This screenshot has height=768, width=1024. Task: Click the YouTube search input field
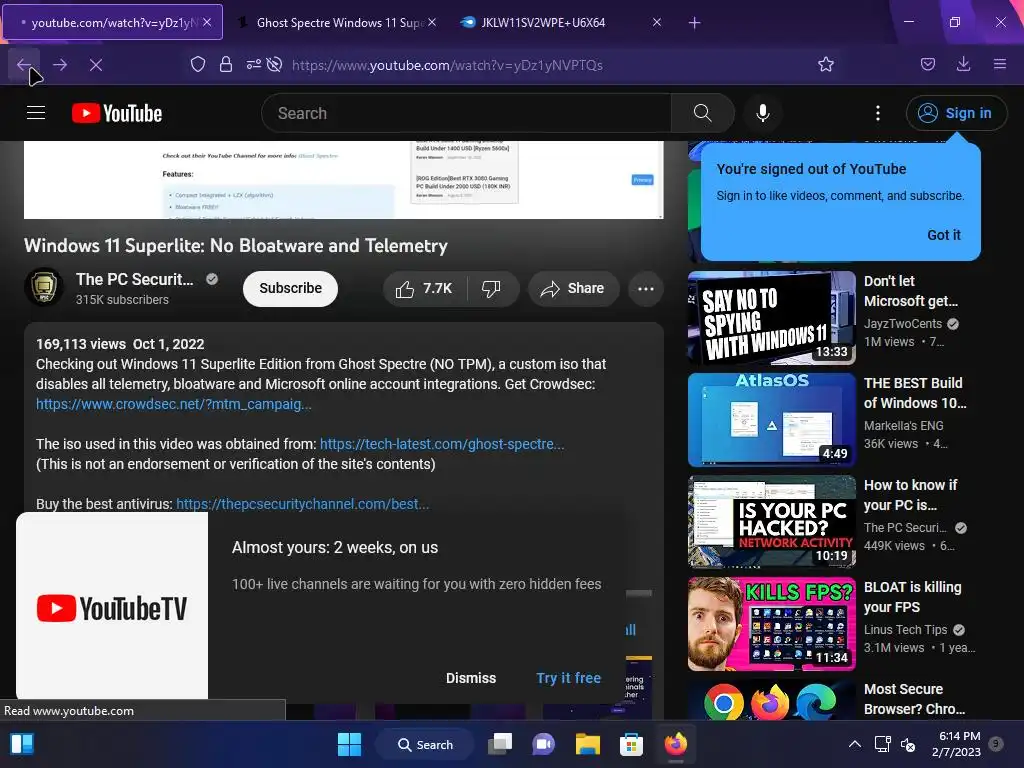click(x=466, y=113)
